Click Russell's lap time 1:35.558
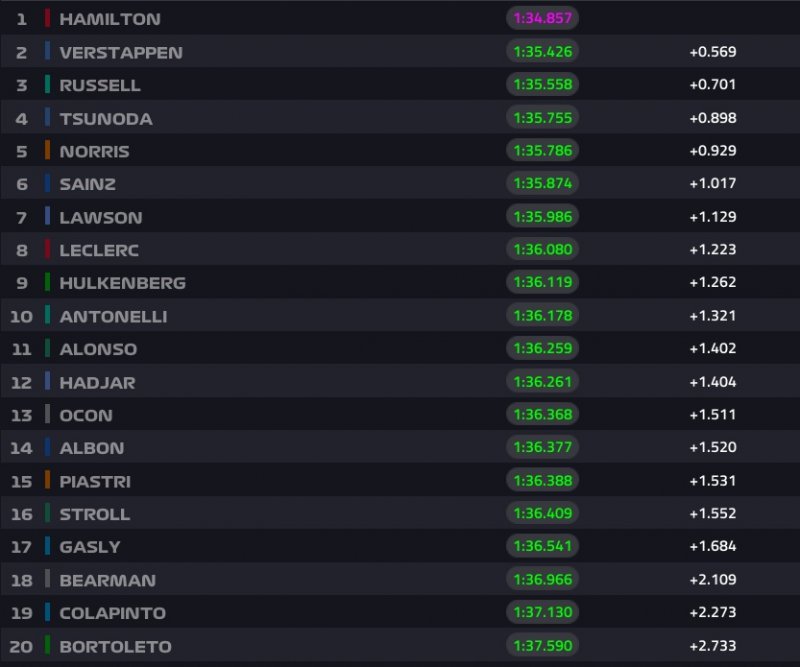This screenshot has width=800, height=667. tap(543, 85)
